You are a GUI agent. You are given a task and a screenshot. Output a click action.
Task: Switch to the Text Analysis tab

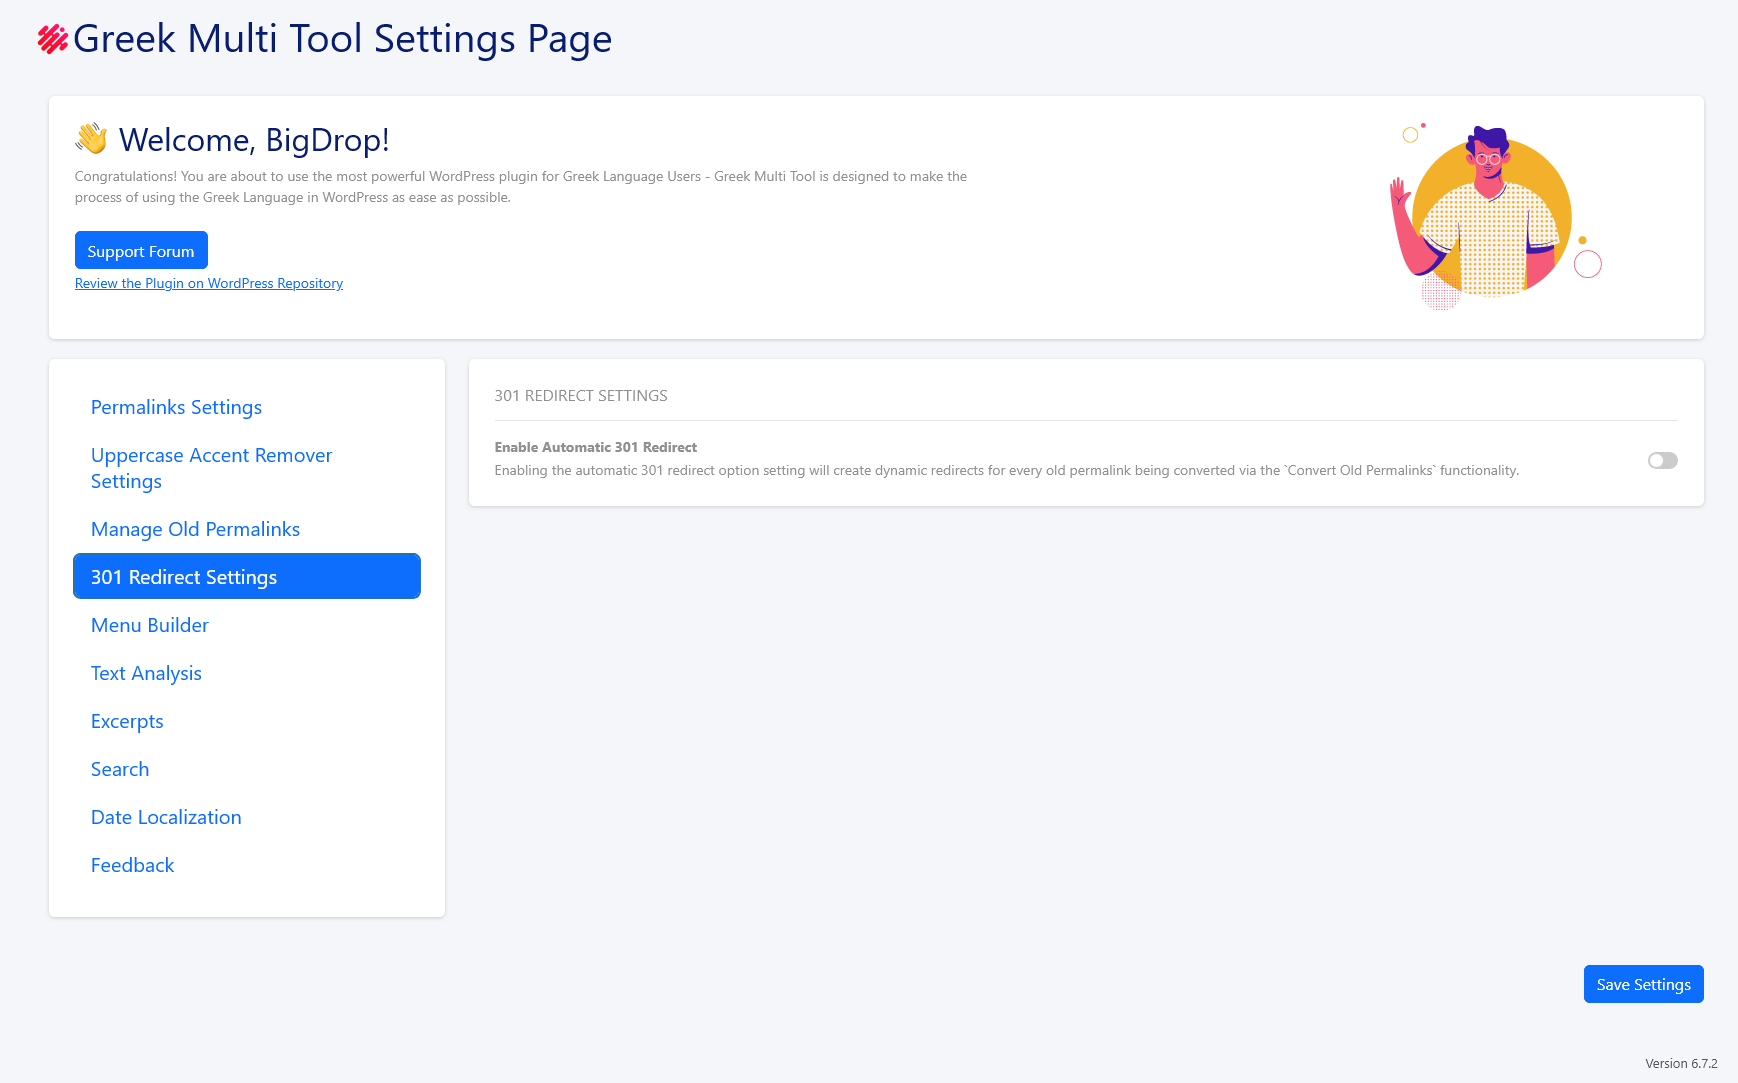146,673
